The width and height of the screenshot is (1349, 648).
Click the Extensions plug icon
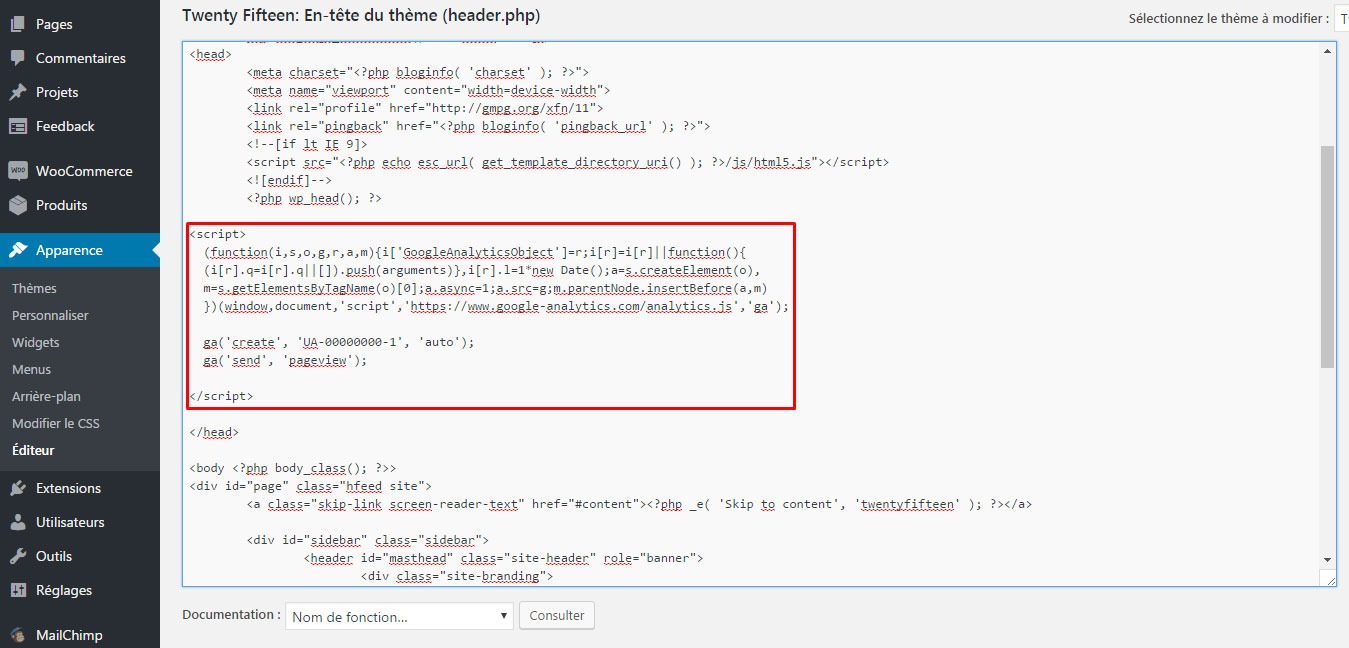18,488
